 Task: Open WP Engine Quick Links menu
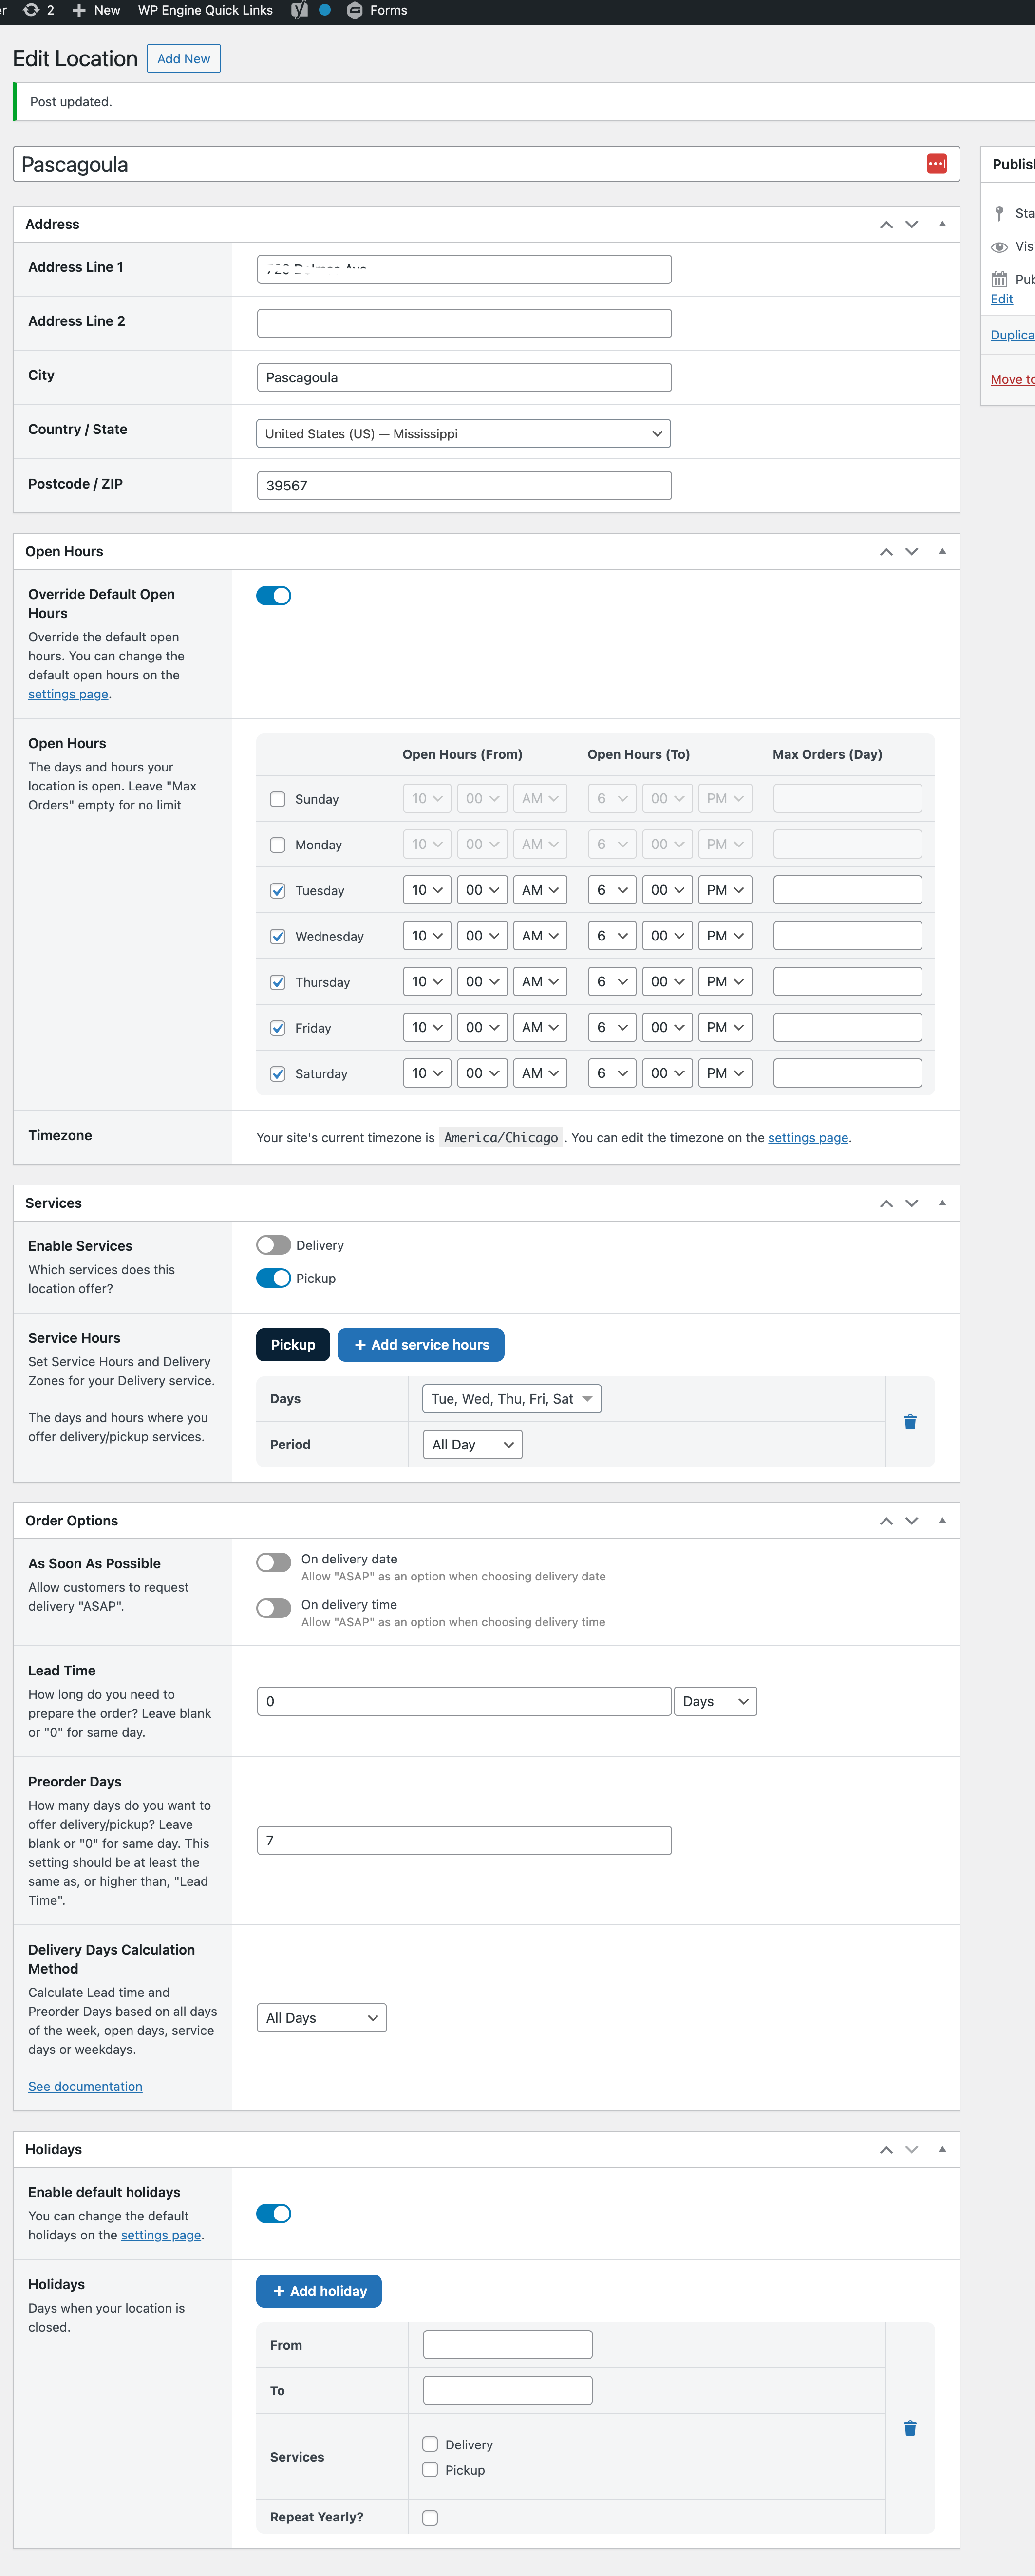(x=205, y=10)
